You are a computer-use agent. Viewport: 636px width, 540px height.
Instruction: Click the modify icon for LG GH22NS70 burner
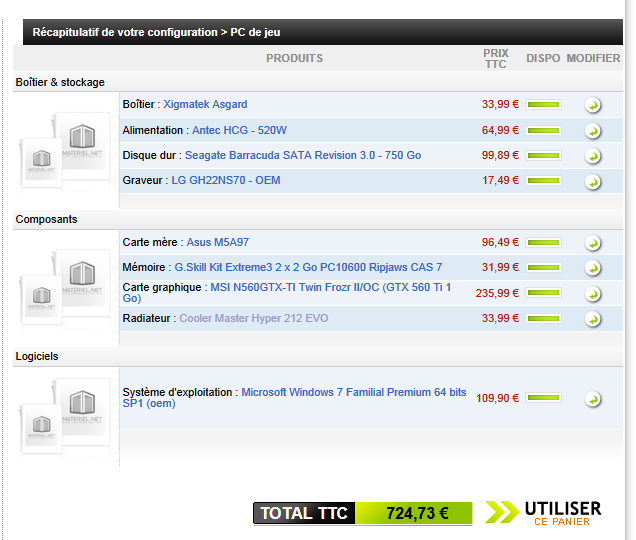(x=593, y=182)
